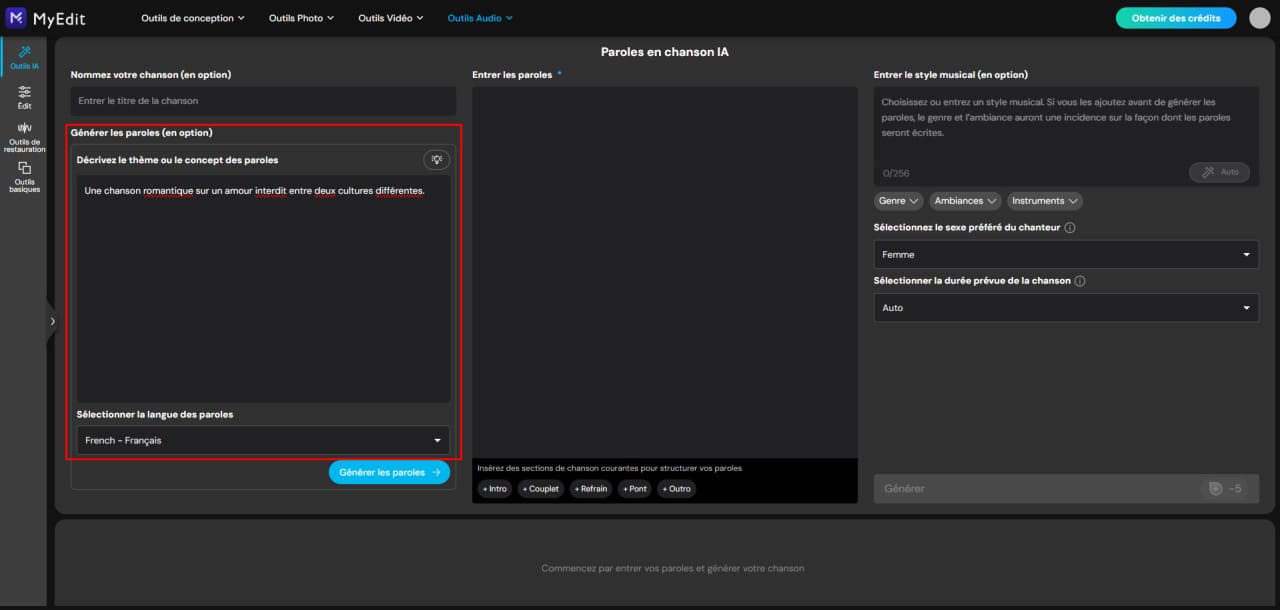This screenshot has height=610, width=1280.
Task: Insert an Outro section tag
Action: 676,489
